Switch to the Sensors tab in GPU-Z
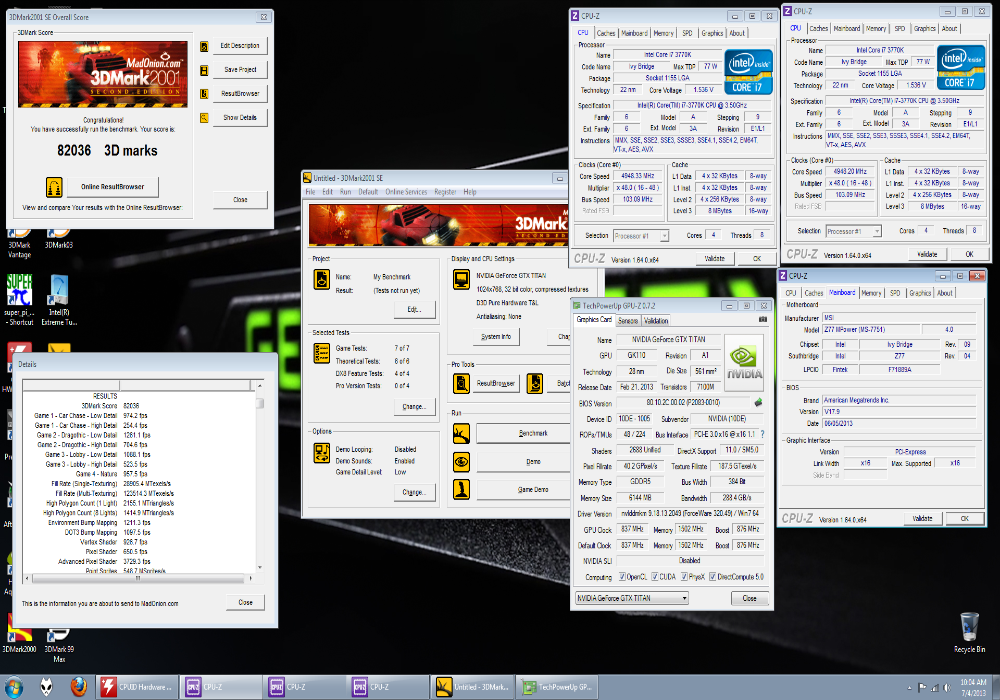 click(628, 321)
